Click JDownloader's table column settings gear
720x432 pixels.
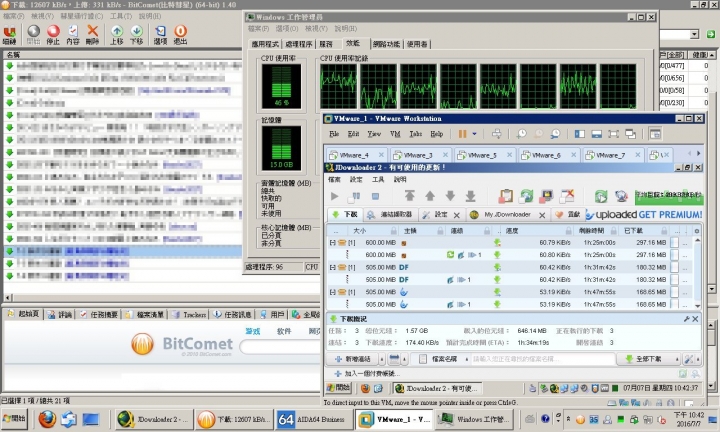point(697,231)
